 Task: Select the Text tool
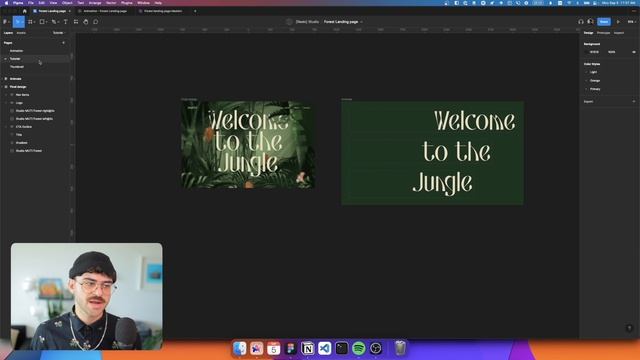pos(65,22)
